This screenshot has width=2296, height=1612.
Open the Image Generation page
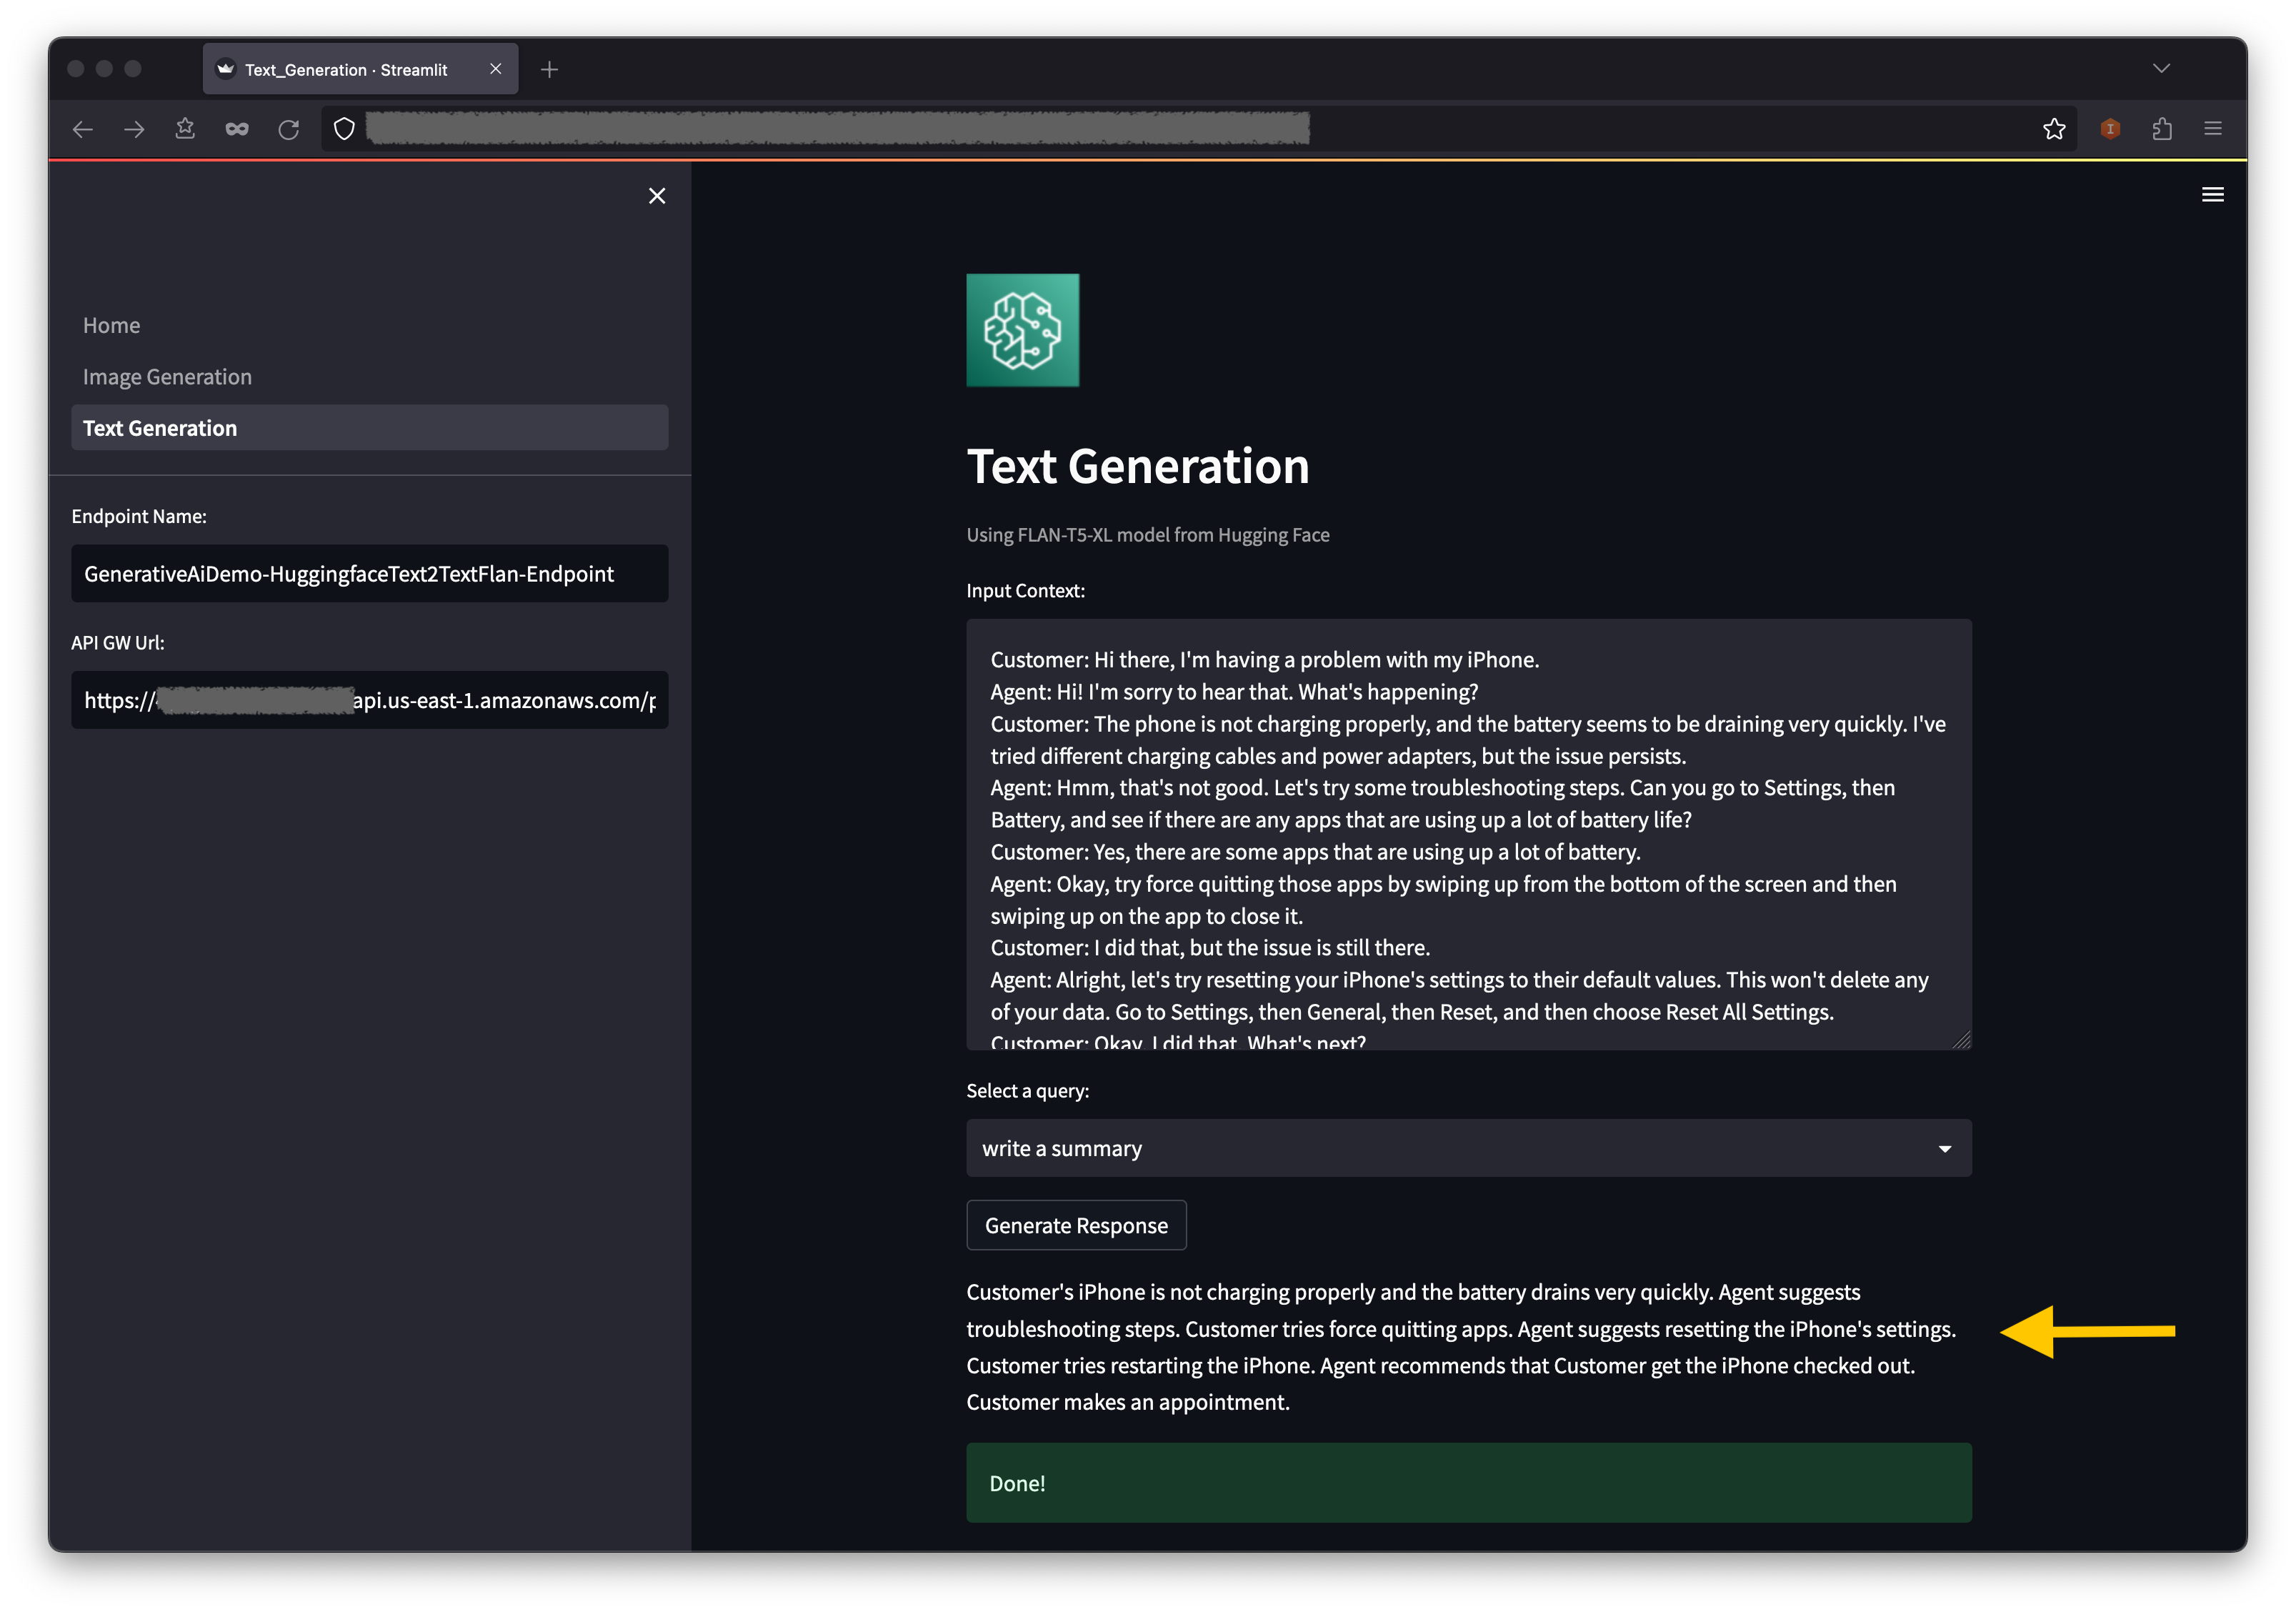[x=167, y=377]
